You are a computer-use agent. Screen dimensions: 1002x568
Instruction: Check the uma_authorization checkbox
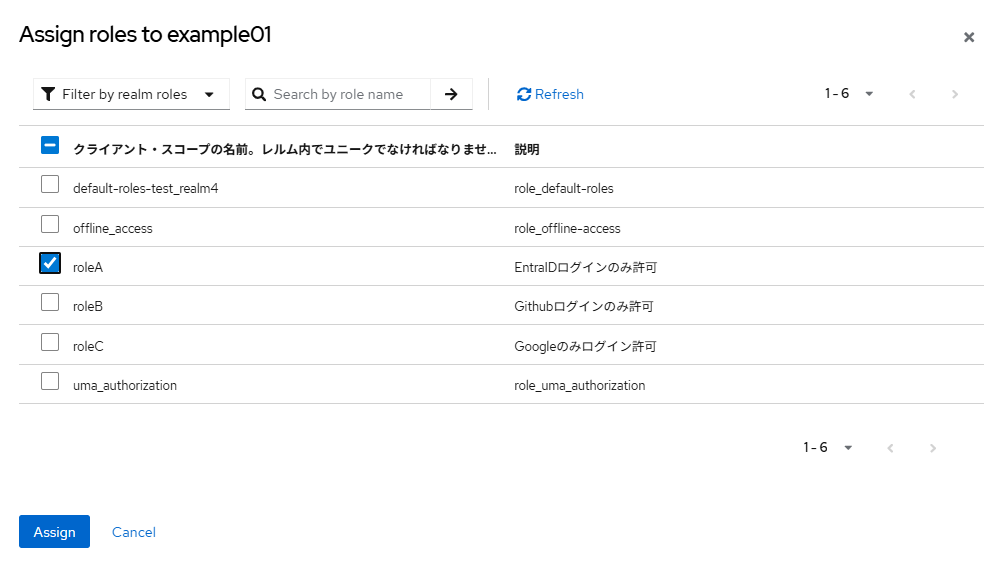(x=50, y=381)
